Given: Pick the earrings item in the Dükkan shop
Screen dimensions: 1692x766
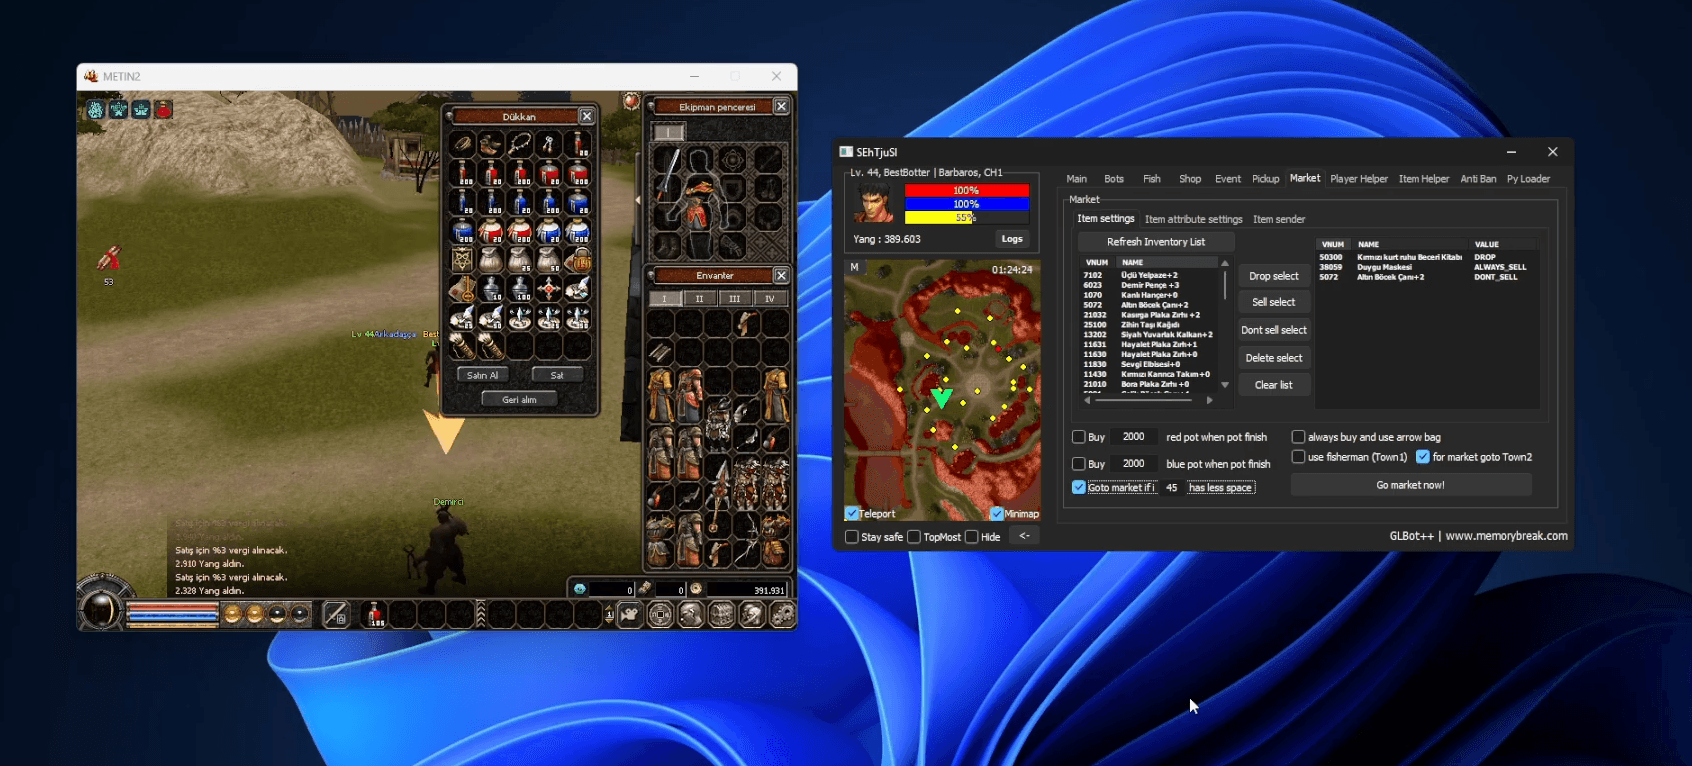Looking at the screenshot, I should tap(548, 144).
